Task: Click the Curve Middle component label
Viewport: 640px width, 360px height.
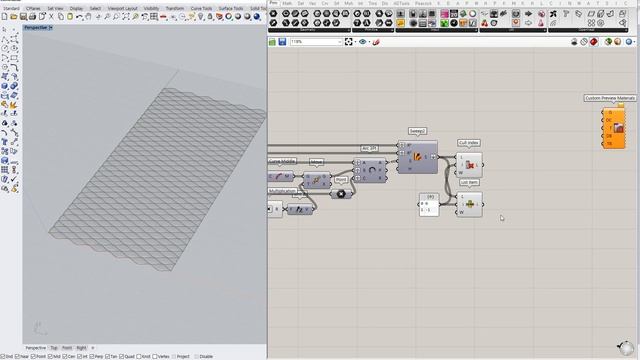Action: point(282,161)
